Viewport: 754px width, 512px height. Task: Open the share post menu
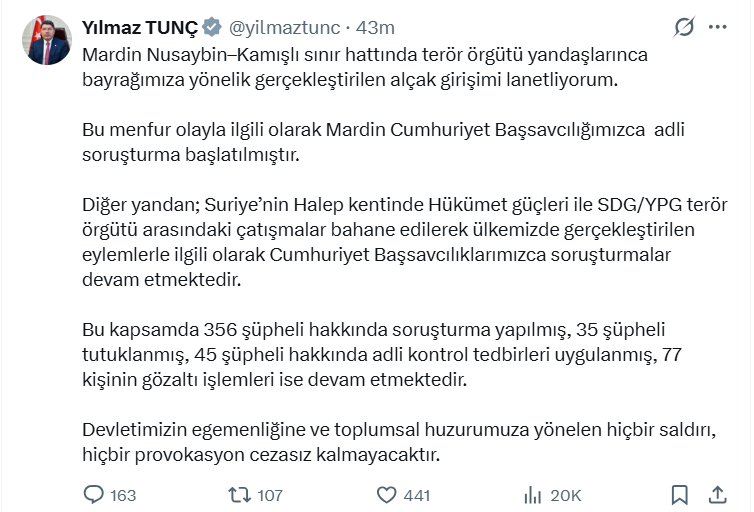click(x=717, y=494)
